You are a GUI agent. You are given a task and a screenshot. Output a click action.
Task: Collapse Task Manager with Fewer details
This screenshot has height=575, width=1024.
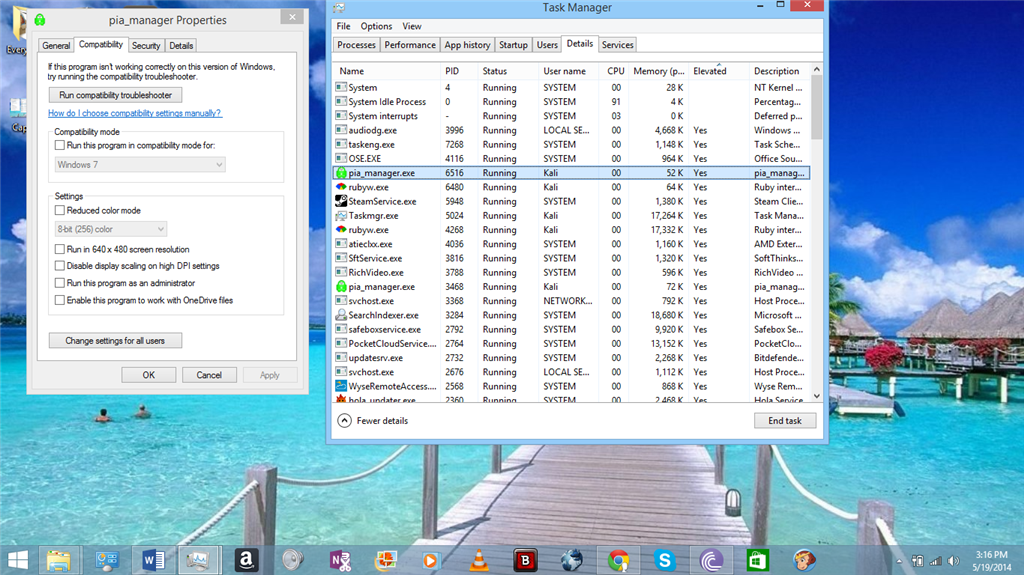[373, 421]
